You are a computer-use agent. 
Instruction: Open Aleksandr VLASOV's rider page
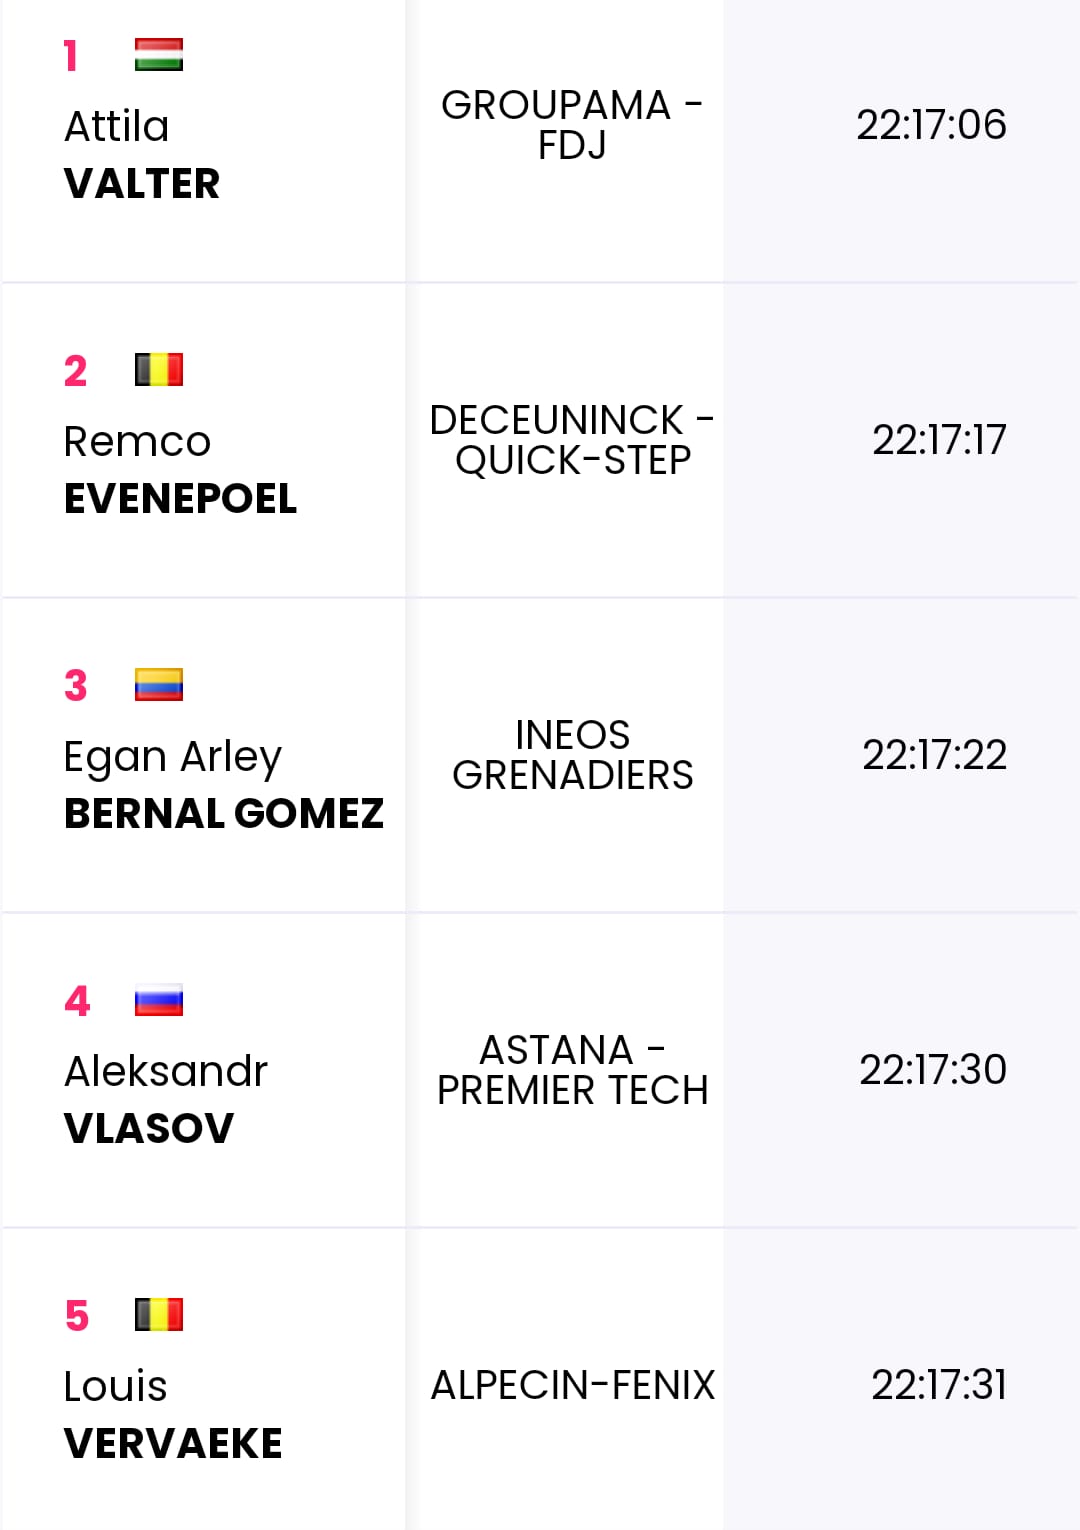pyautogui.click(x=166, y=1100)
